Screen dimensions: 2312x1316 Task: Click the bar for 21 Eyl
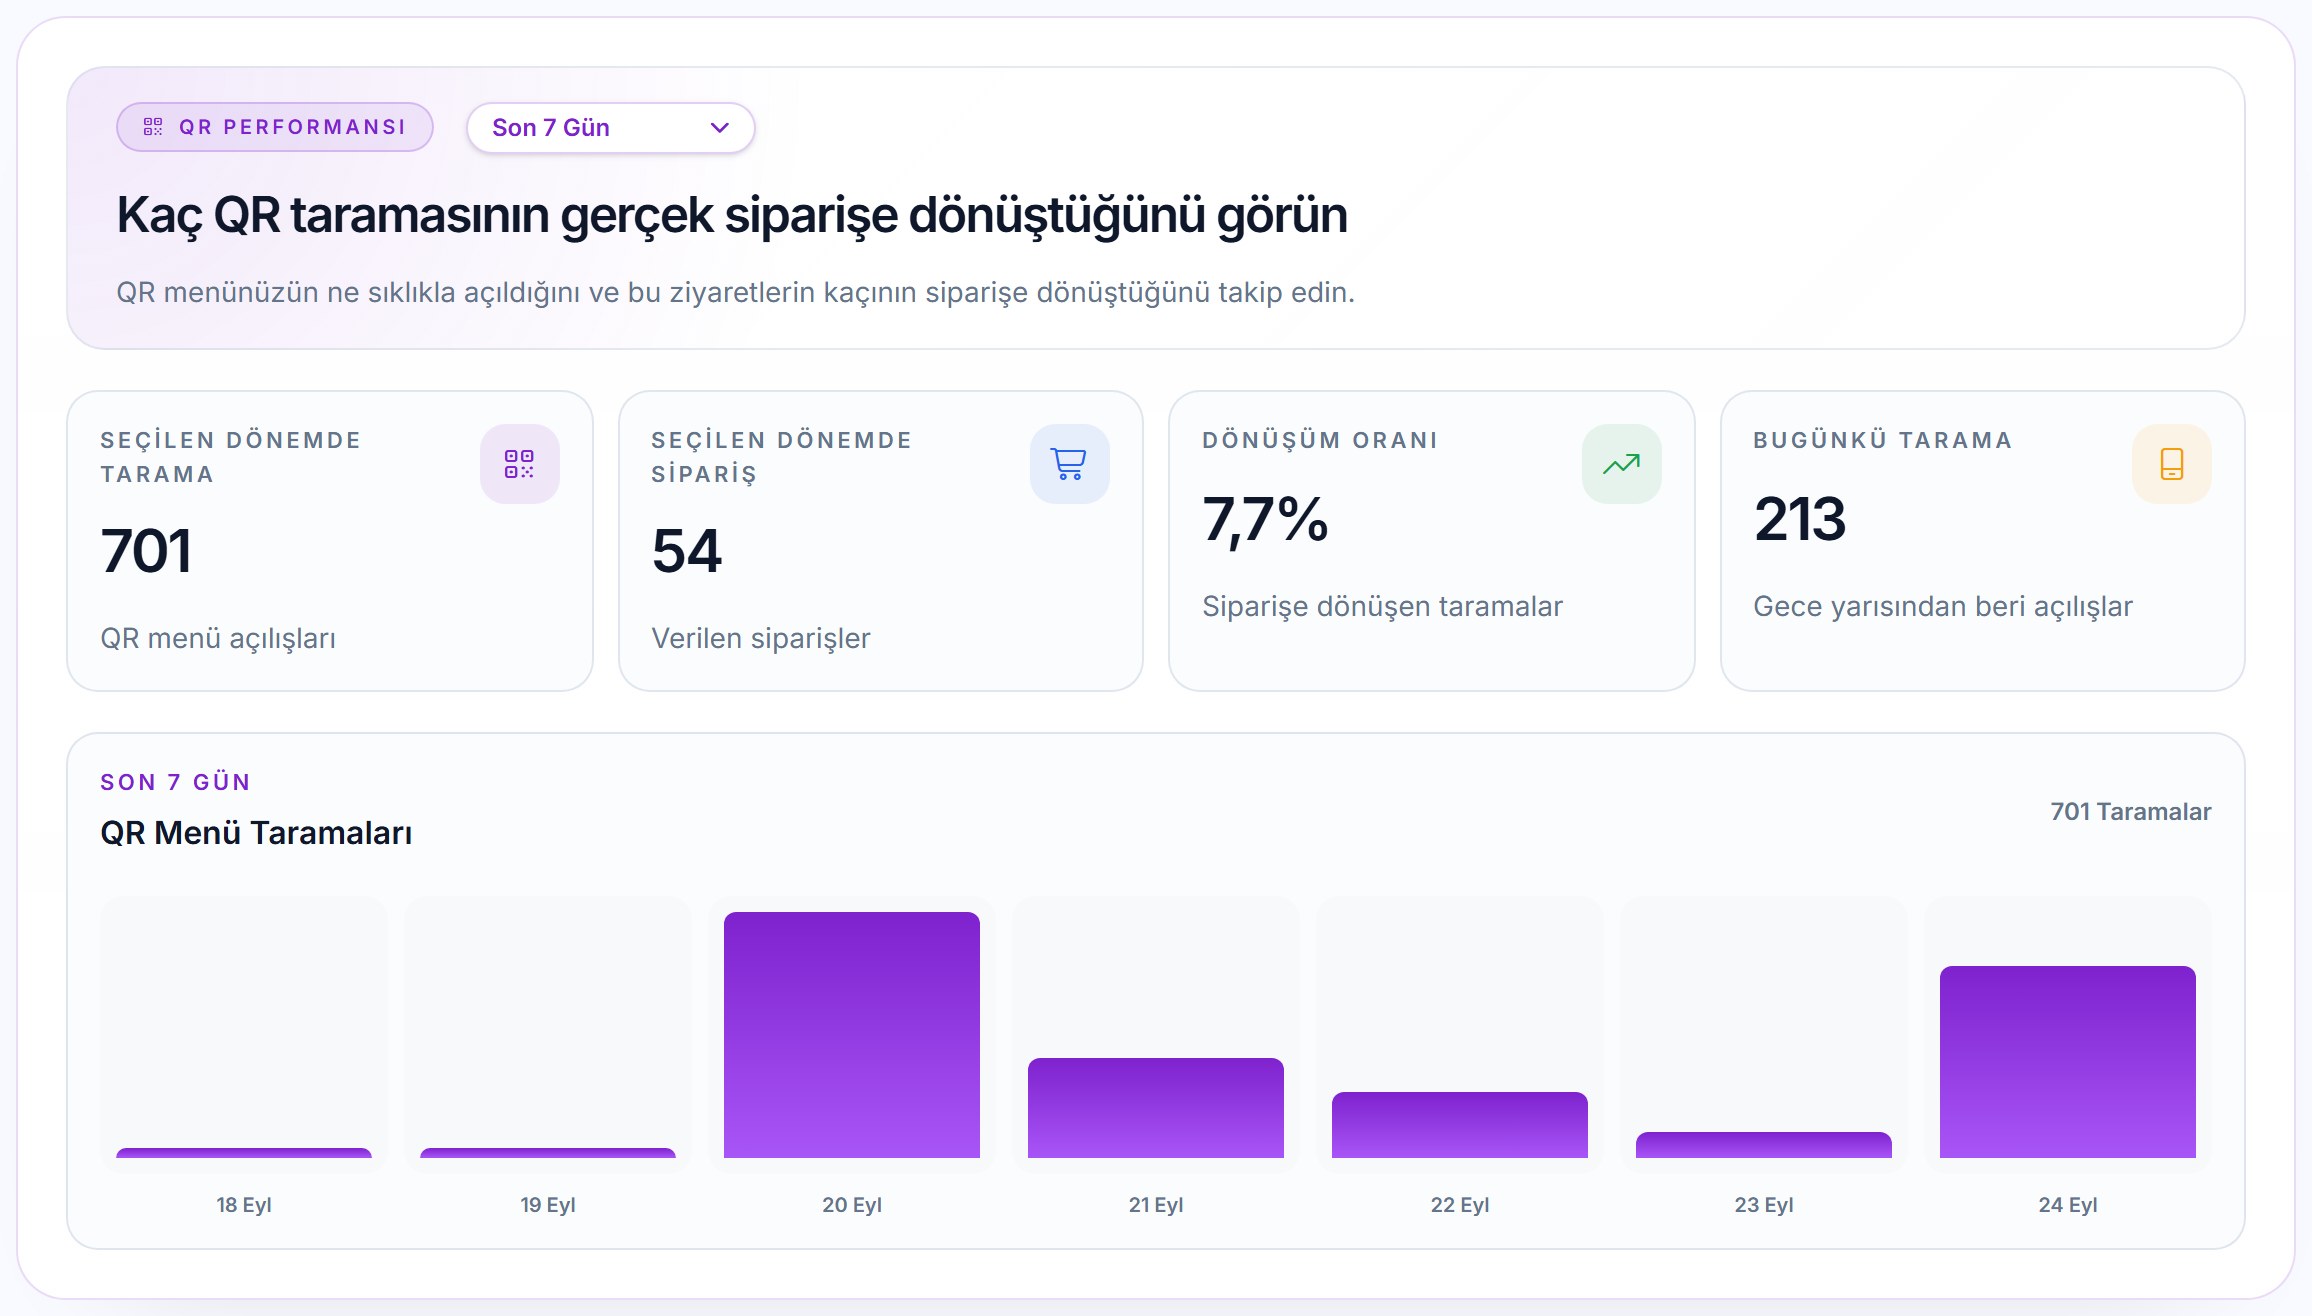click(1156, 1108)
